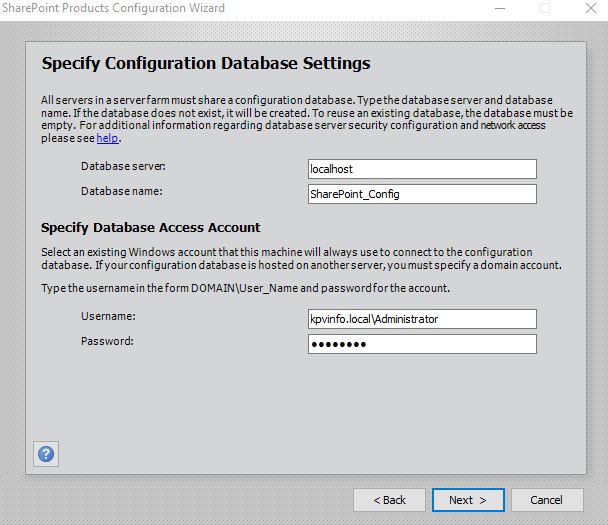608x525 pixels.
Task: Close the wizard window with X
Action: (x=591, y=8)
